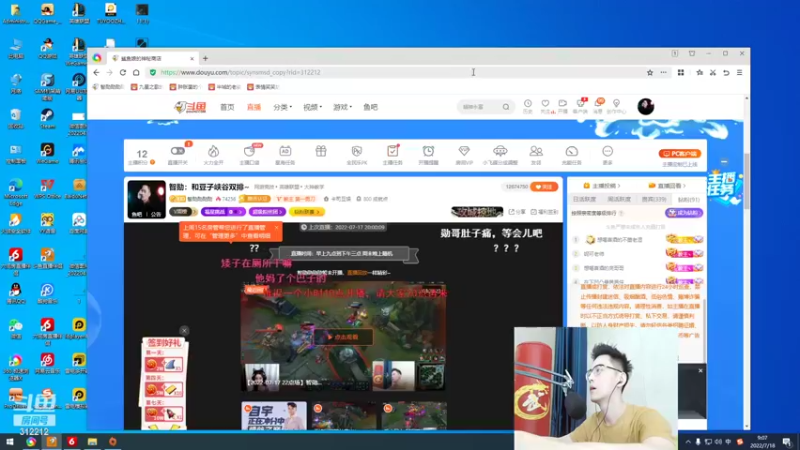Viewport: 800px width, 450px height.
Task: Open the 直播 nav item
Action: [254, 107]
